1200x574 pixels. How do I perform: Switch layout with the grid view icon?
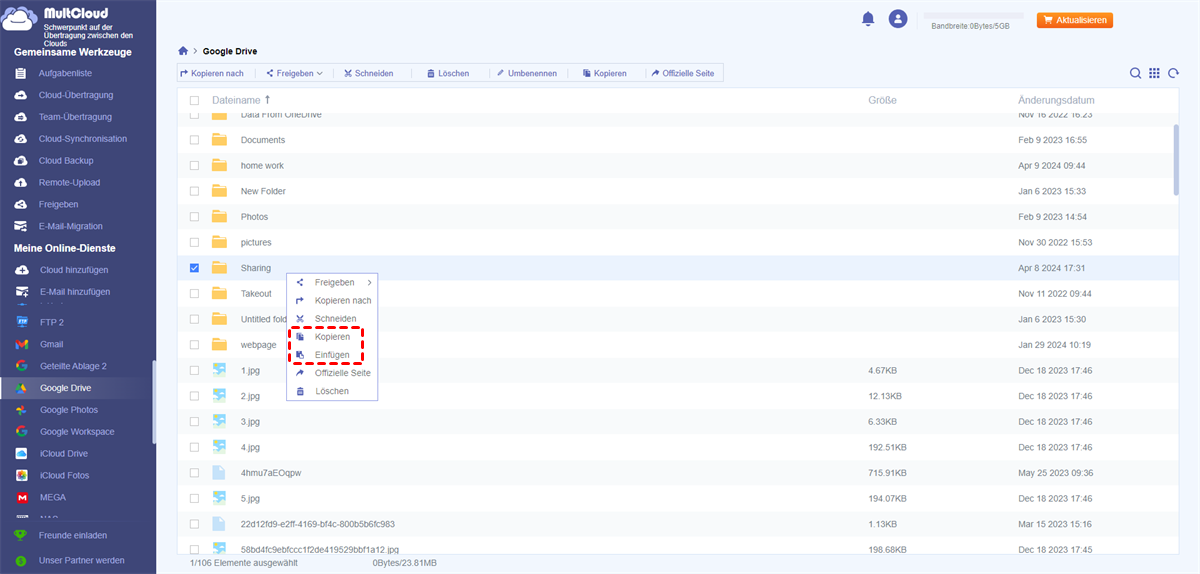(1154, 73)
